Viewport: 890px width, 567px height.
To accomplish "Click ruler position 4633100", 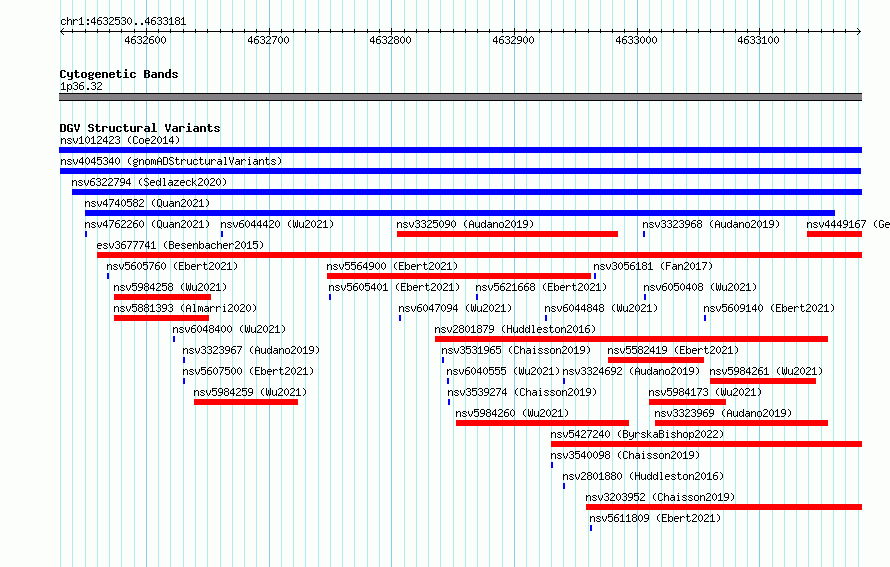I will [758, 40].
